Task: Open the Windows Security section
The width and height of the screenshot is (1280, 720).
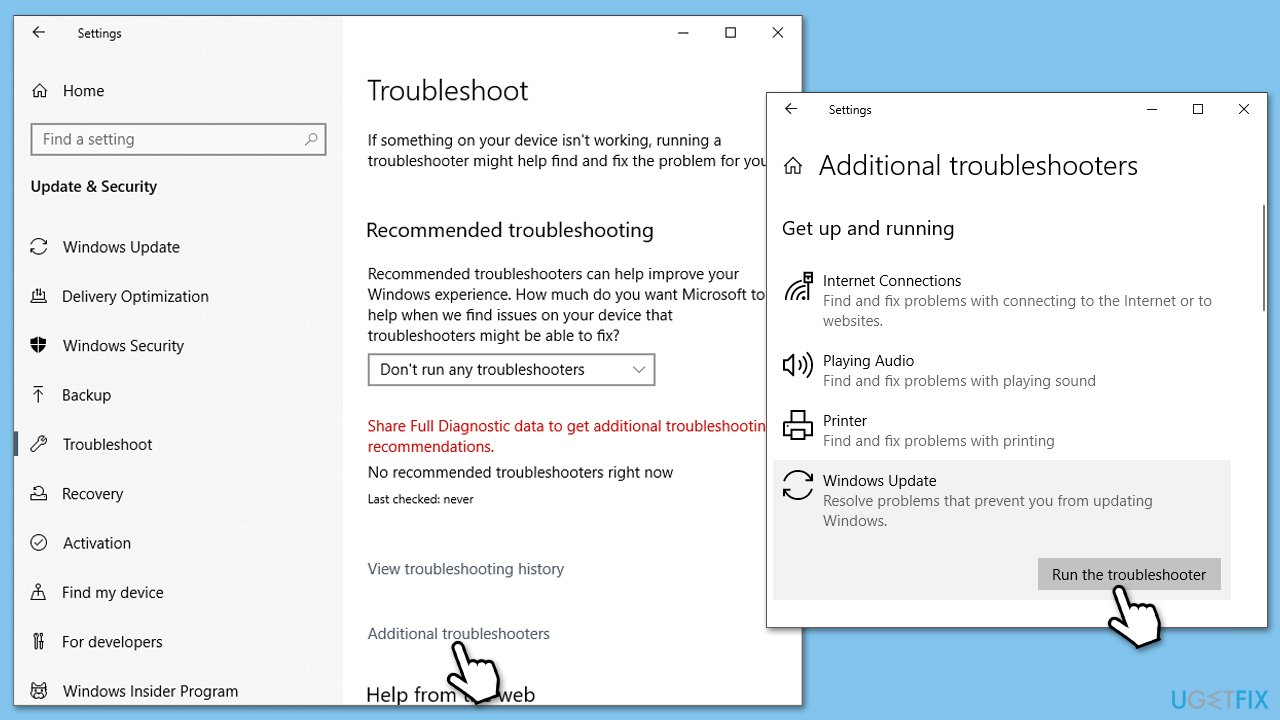Action: 123,346
